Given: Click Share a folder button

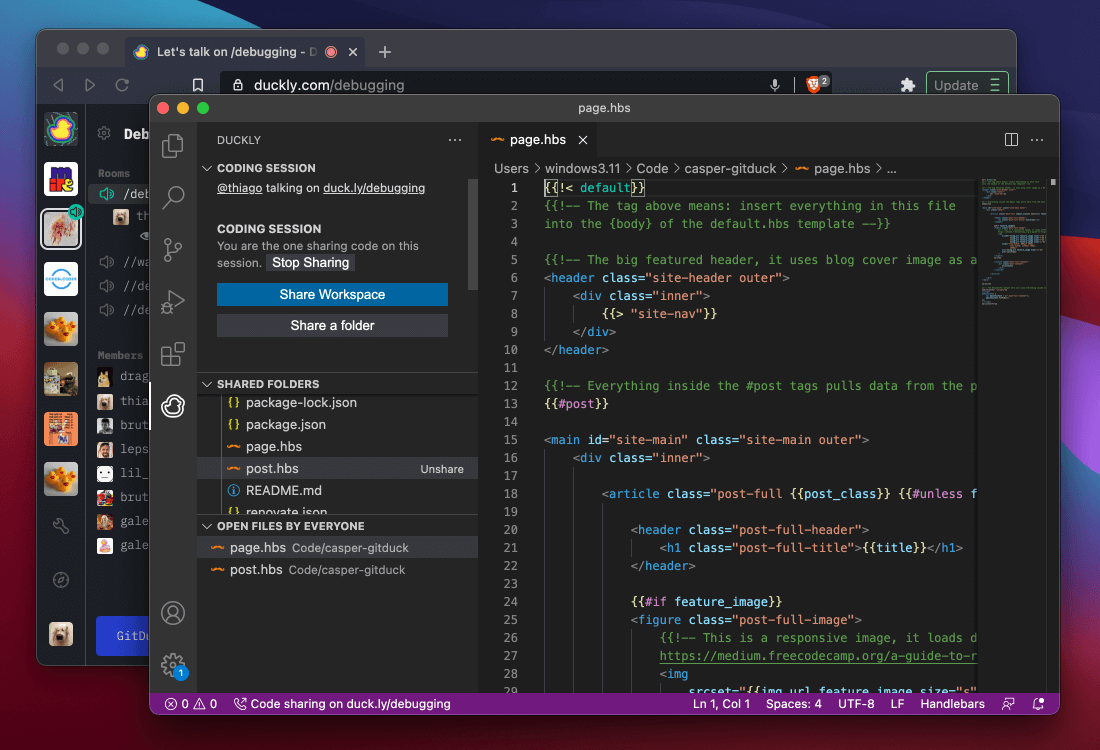Looking at the screenshot, I should point(332,326).
